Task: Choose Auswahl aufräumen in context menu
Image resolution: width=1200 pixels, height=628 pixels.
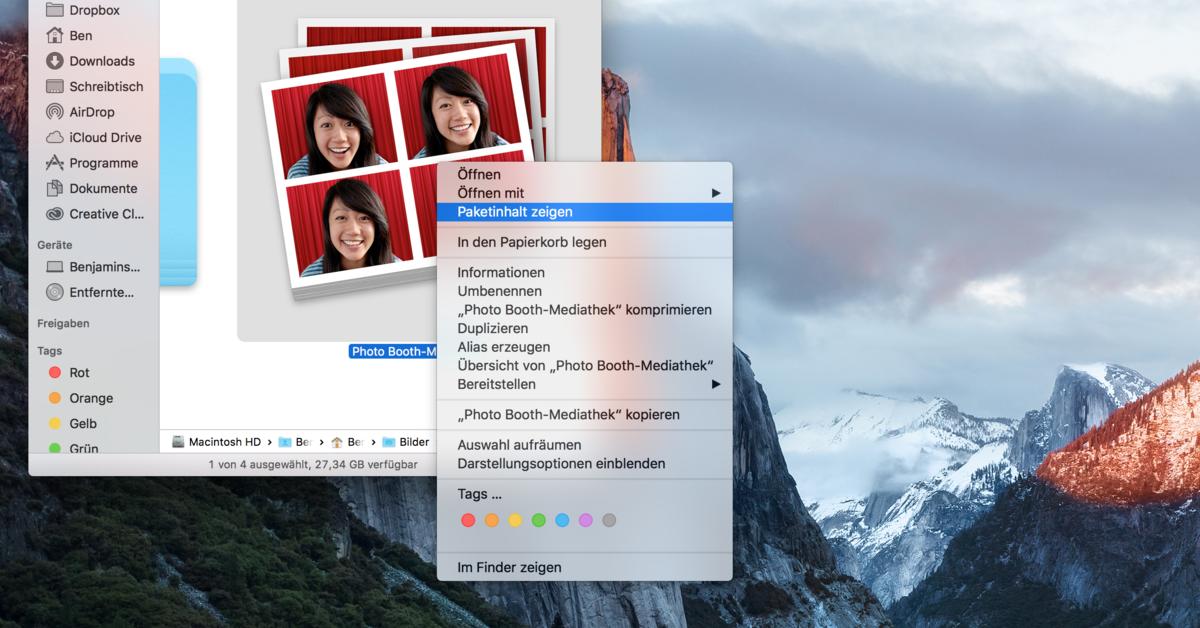Action: tap(585, 445)
